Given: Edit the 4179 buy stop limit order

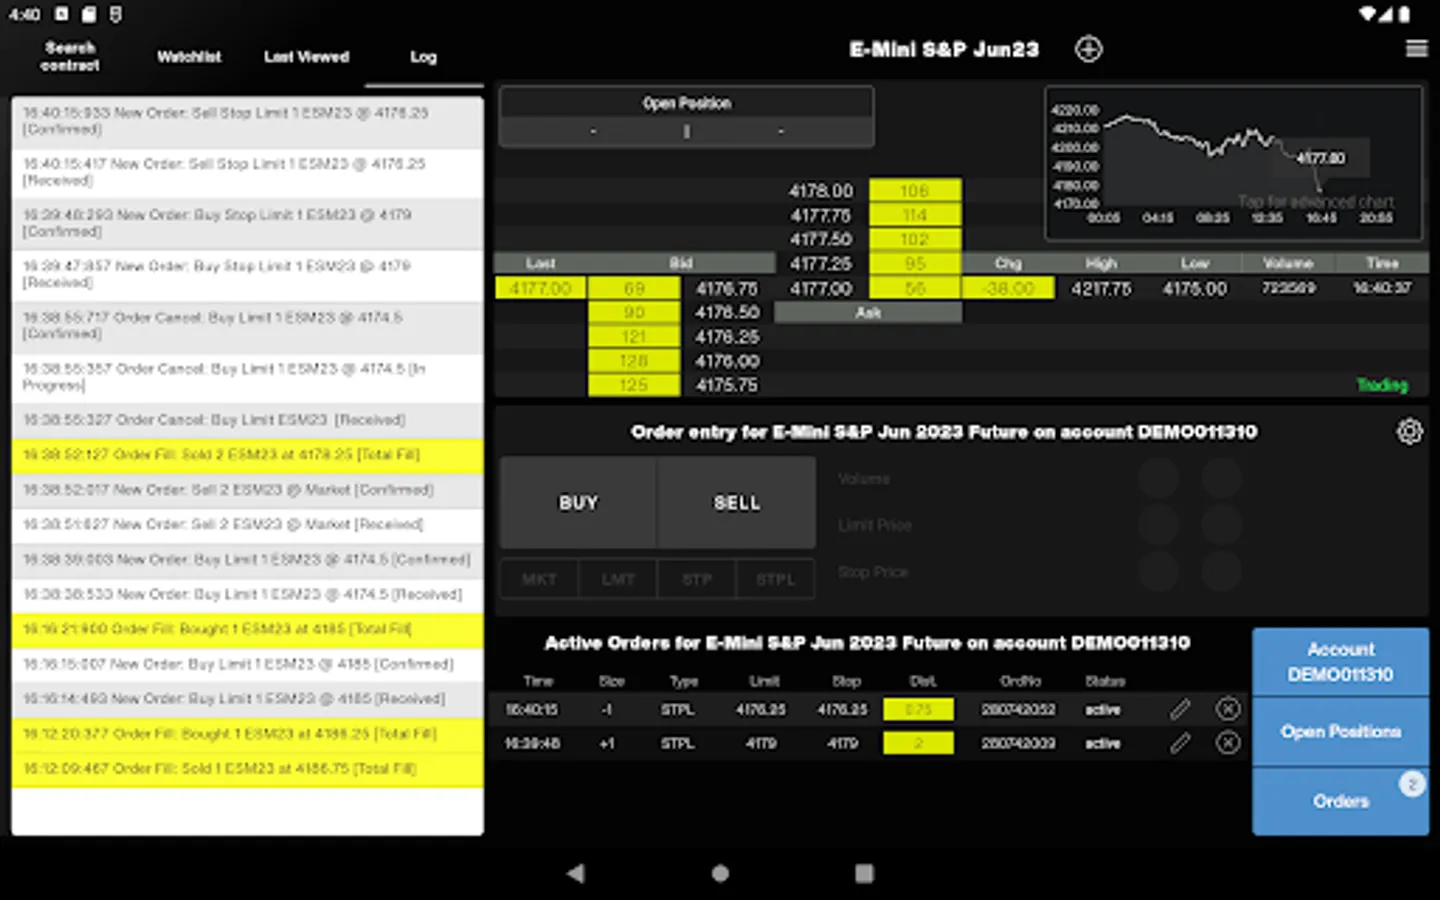Looking at the screenshot, I should (1180, 743).
